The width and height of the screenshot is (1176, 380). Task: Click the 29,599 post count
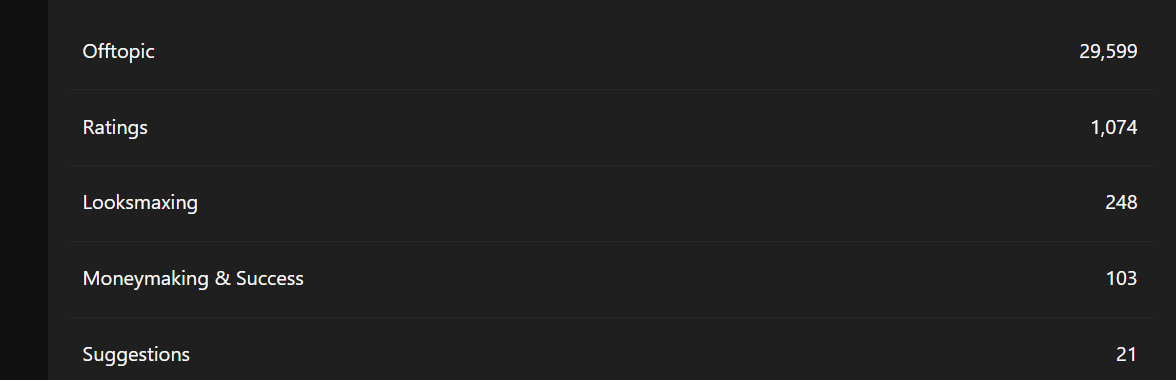pyautogui.click(x=1108, y=52)
